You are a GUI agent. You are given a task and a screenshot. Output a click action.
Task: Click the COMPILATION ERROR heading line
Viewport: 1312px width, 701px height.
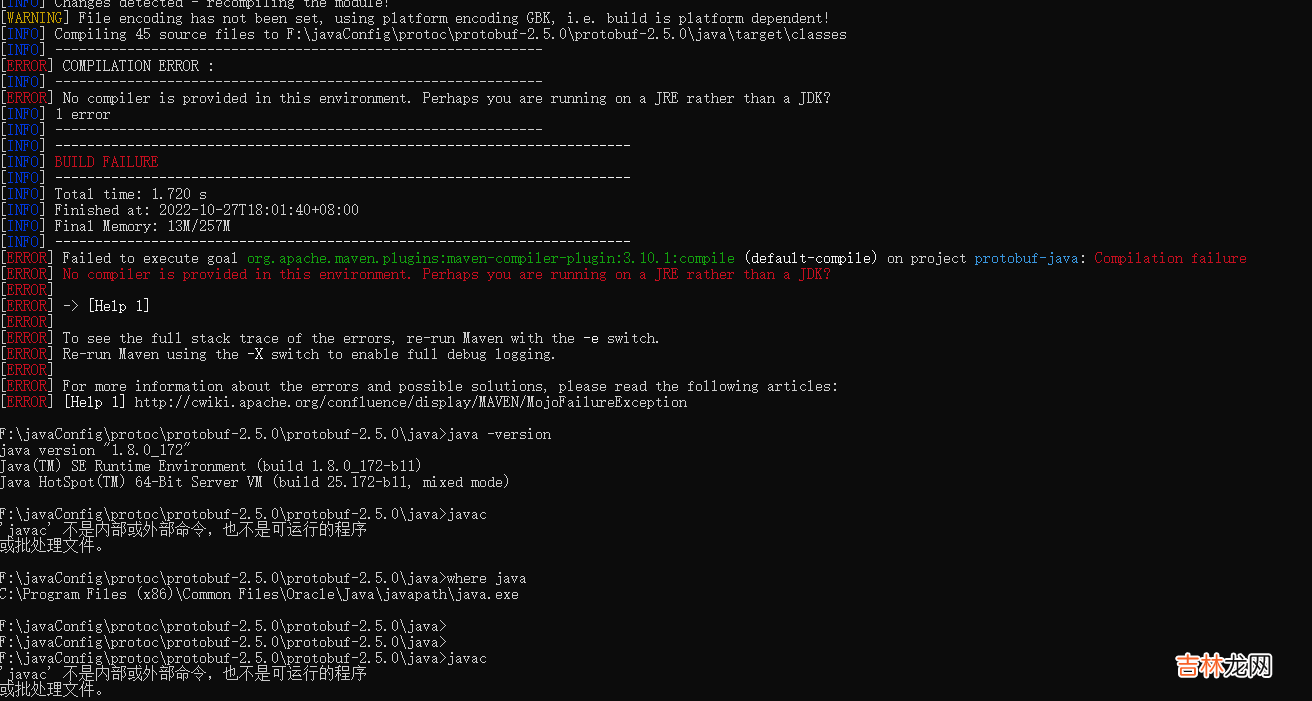[138, 66]
